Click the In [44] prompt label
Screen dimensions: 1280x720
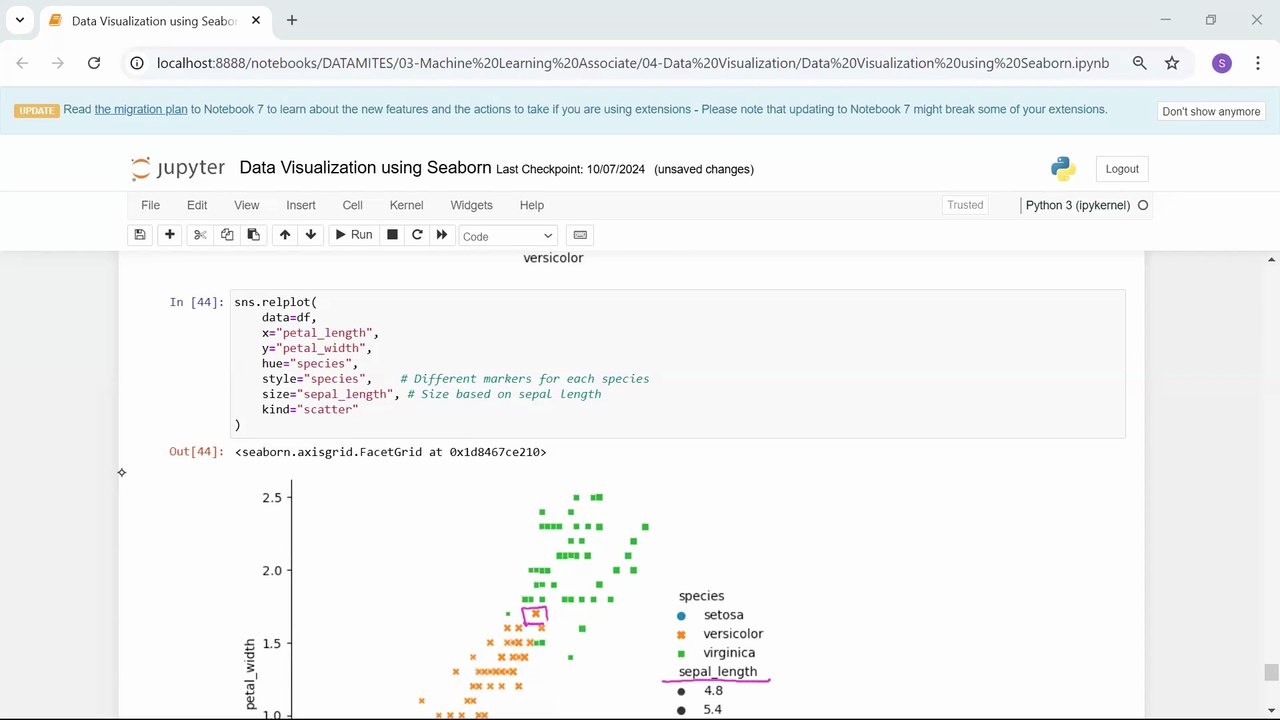(x=196, y=302)
